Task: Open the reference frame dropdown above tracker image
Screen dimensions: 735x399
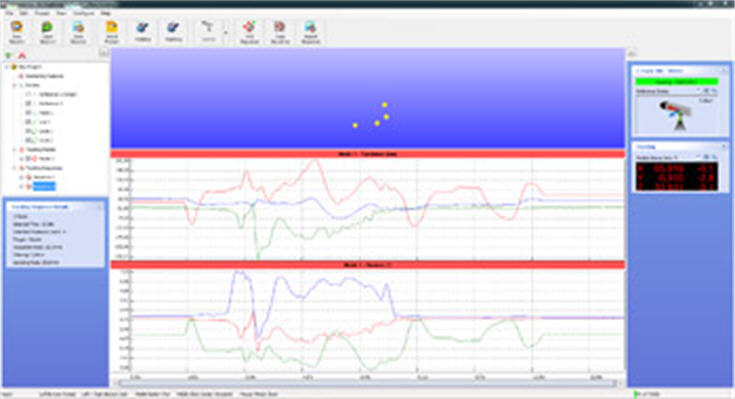Action: click(x=698, y=90)
